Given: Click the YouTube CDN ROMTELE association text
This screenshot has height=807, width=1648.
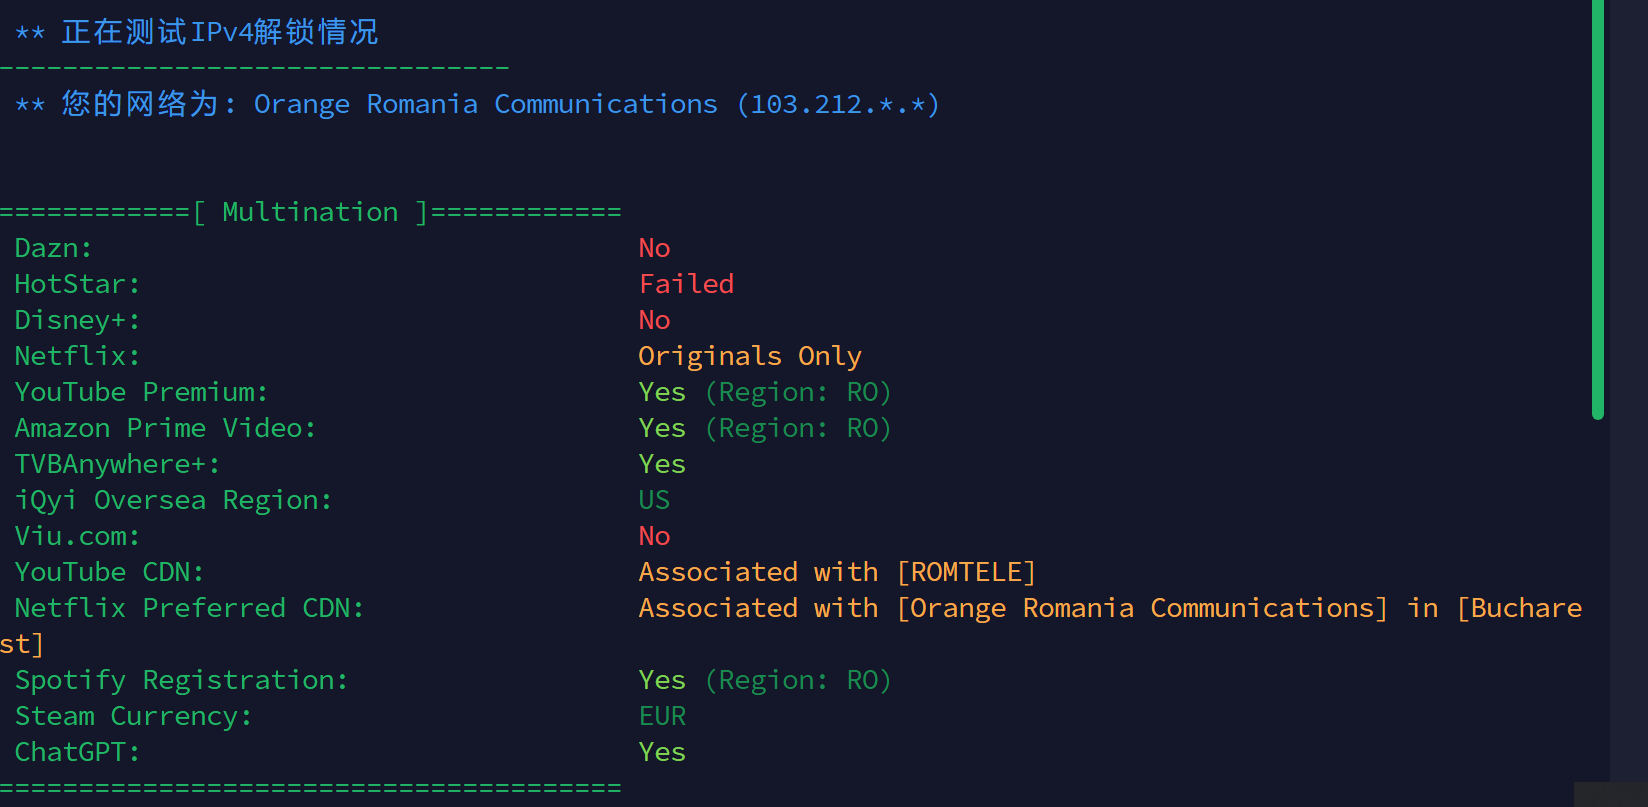Looking at the screenshot, I should (837, 572).
